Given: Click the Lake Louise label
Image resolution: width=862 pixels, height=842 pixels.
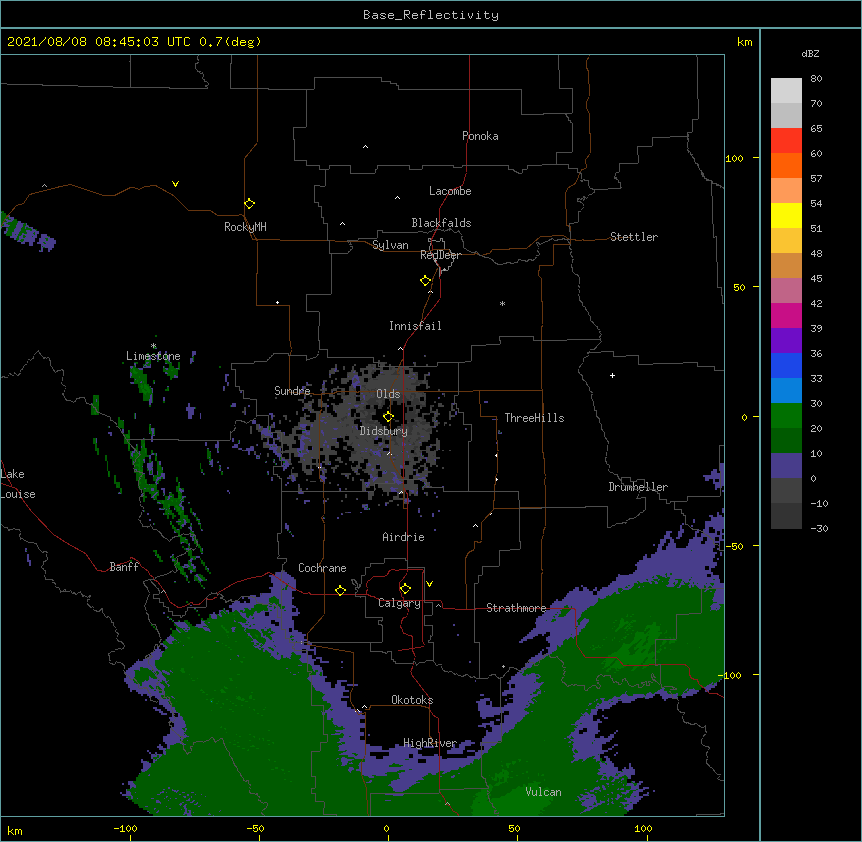Looking at the screenshot, I should coord(18,484).
